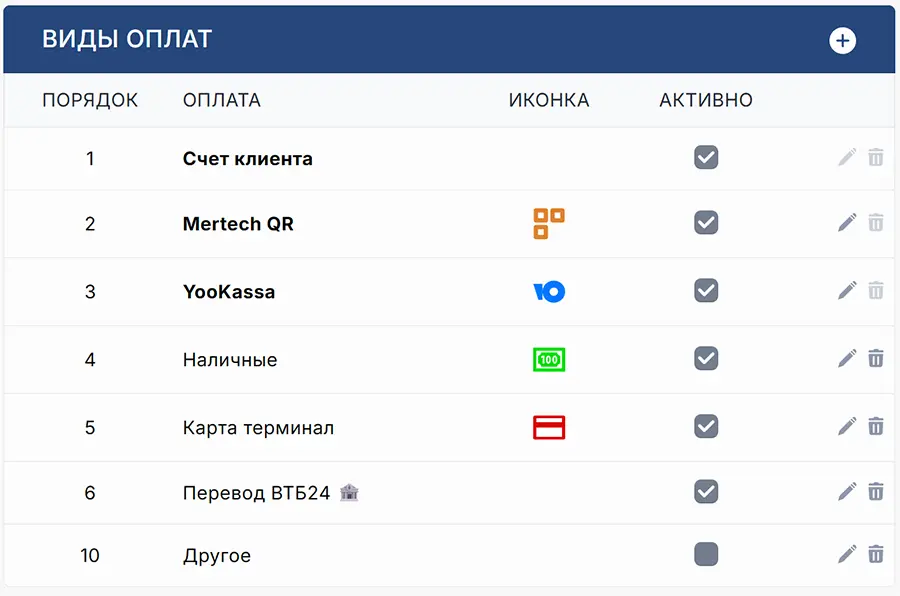Disable the Счет клиента active checkbox
This screenshot has height=596, width=900.
click(706, 158)
